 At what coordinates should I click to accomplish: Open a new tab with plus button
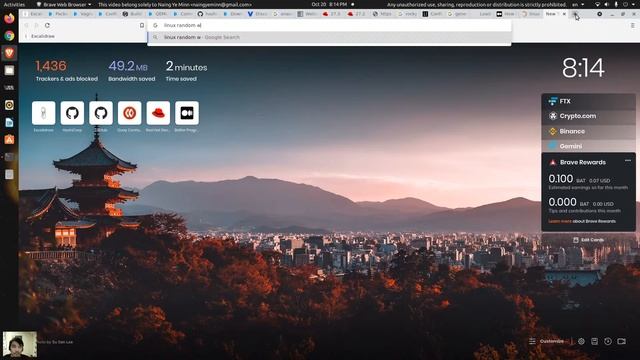[x=575, y=14]
